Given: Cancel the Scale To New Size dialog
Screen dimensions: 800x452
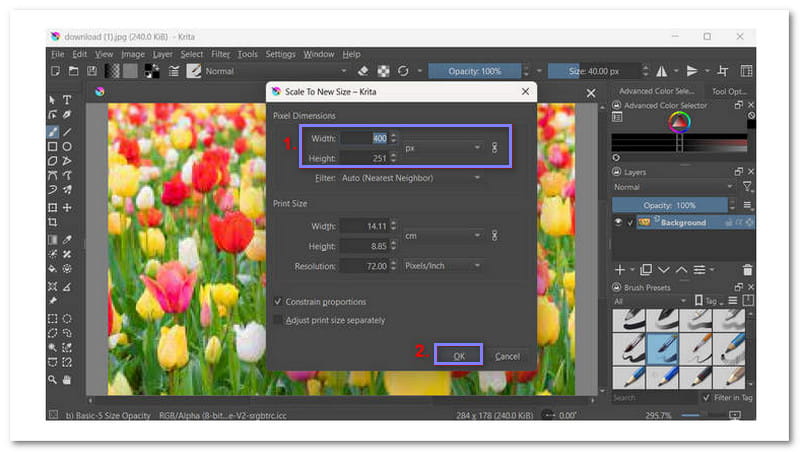Looking at the screenshot, I should pos(507,356).
